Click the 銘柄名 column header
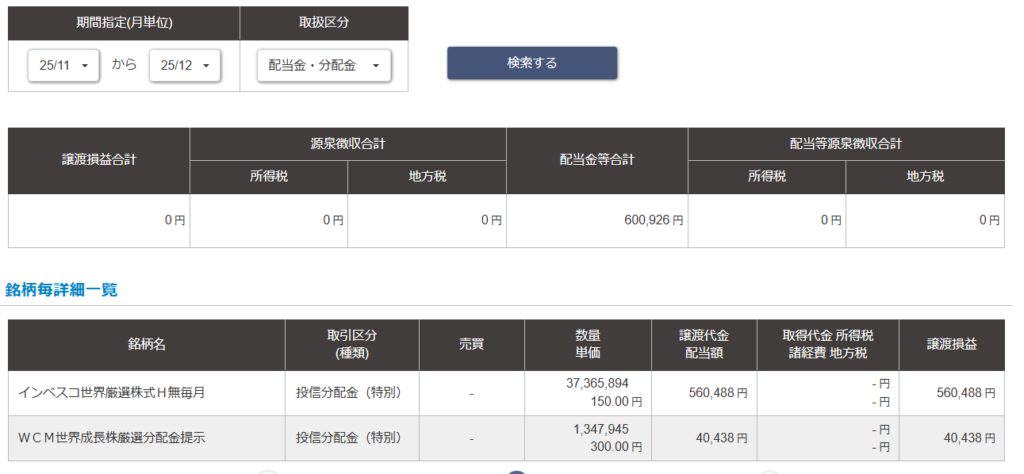Image resolution: width=1024 pixels, height=474 pixels. [146, 344]
